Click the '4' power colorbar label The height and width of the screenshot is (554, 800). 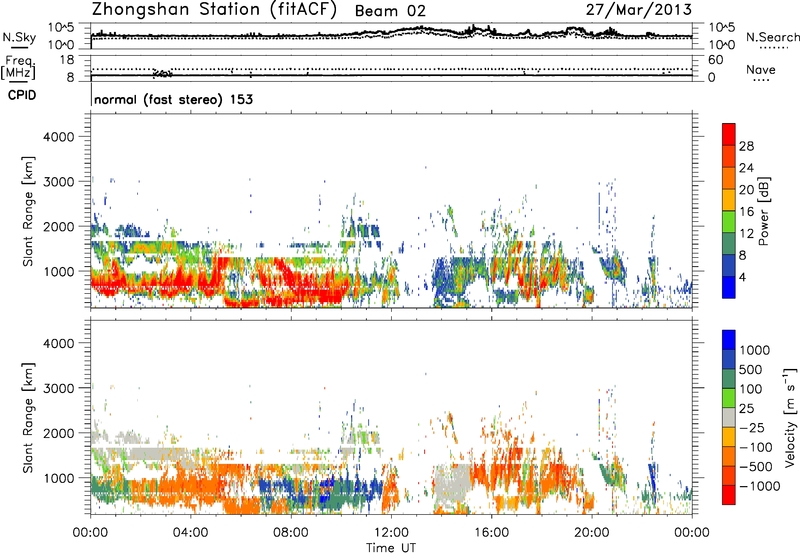point(743,278)
